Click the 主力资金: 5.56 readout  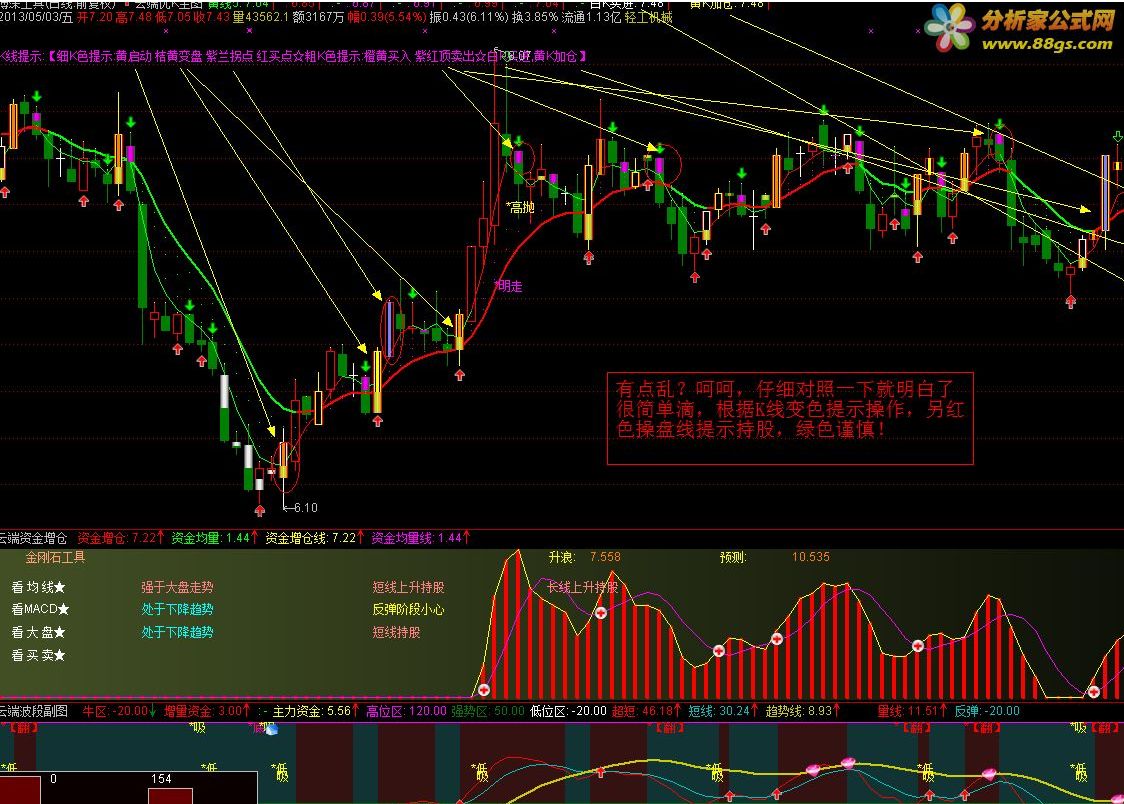pyautogui.click(x=315, y=711)
